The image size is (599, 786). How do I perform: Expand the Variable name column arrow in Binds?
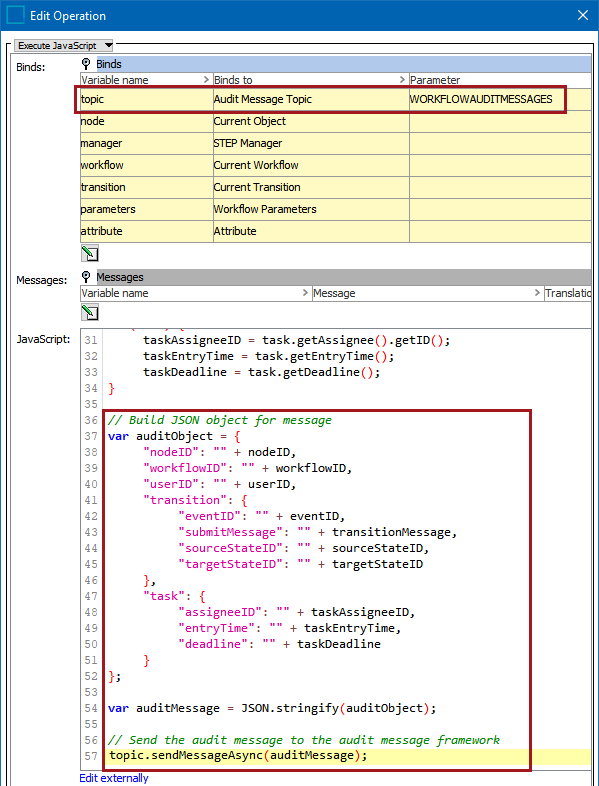[206, 80]
